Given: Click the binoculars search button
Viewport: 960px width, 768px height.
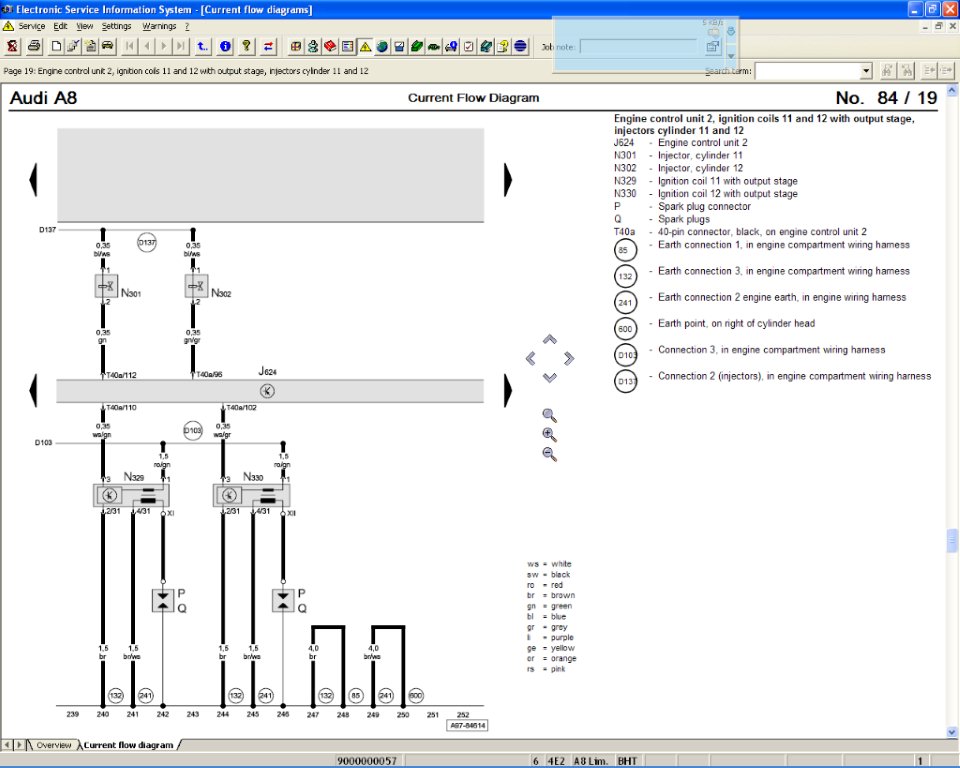Looking at the screenshot, I should [886, 71].
